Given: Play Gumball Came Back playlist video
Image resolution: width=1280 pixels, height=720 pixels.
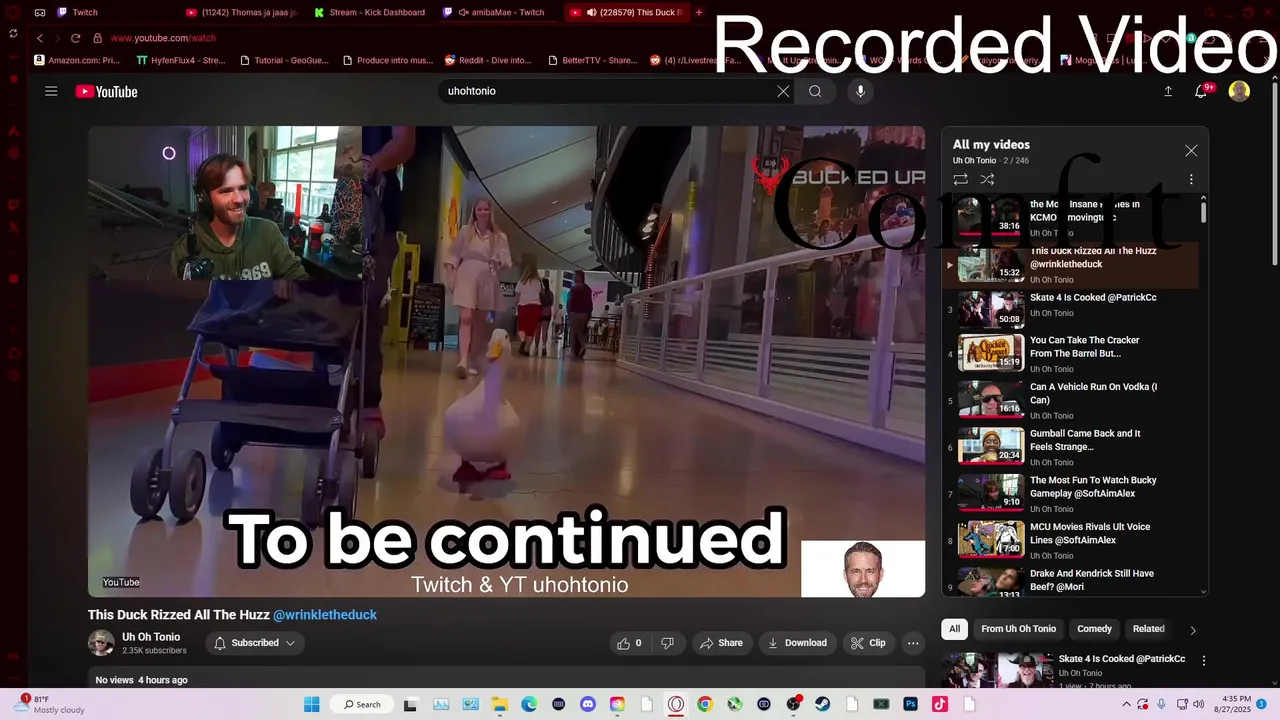Looking at the screenshot, I should pyautogui.click(x=1070, y=447).
